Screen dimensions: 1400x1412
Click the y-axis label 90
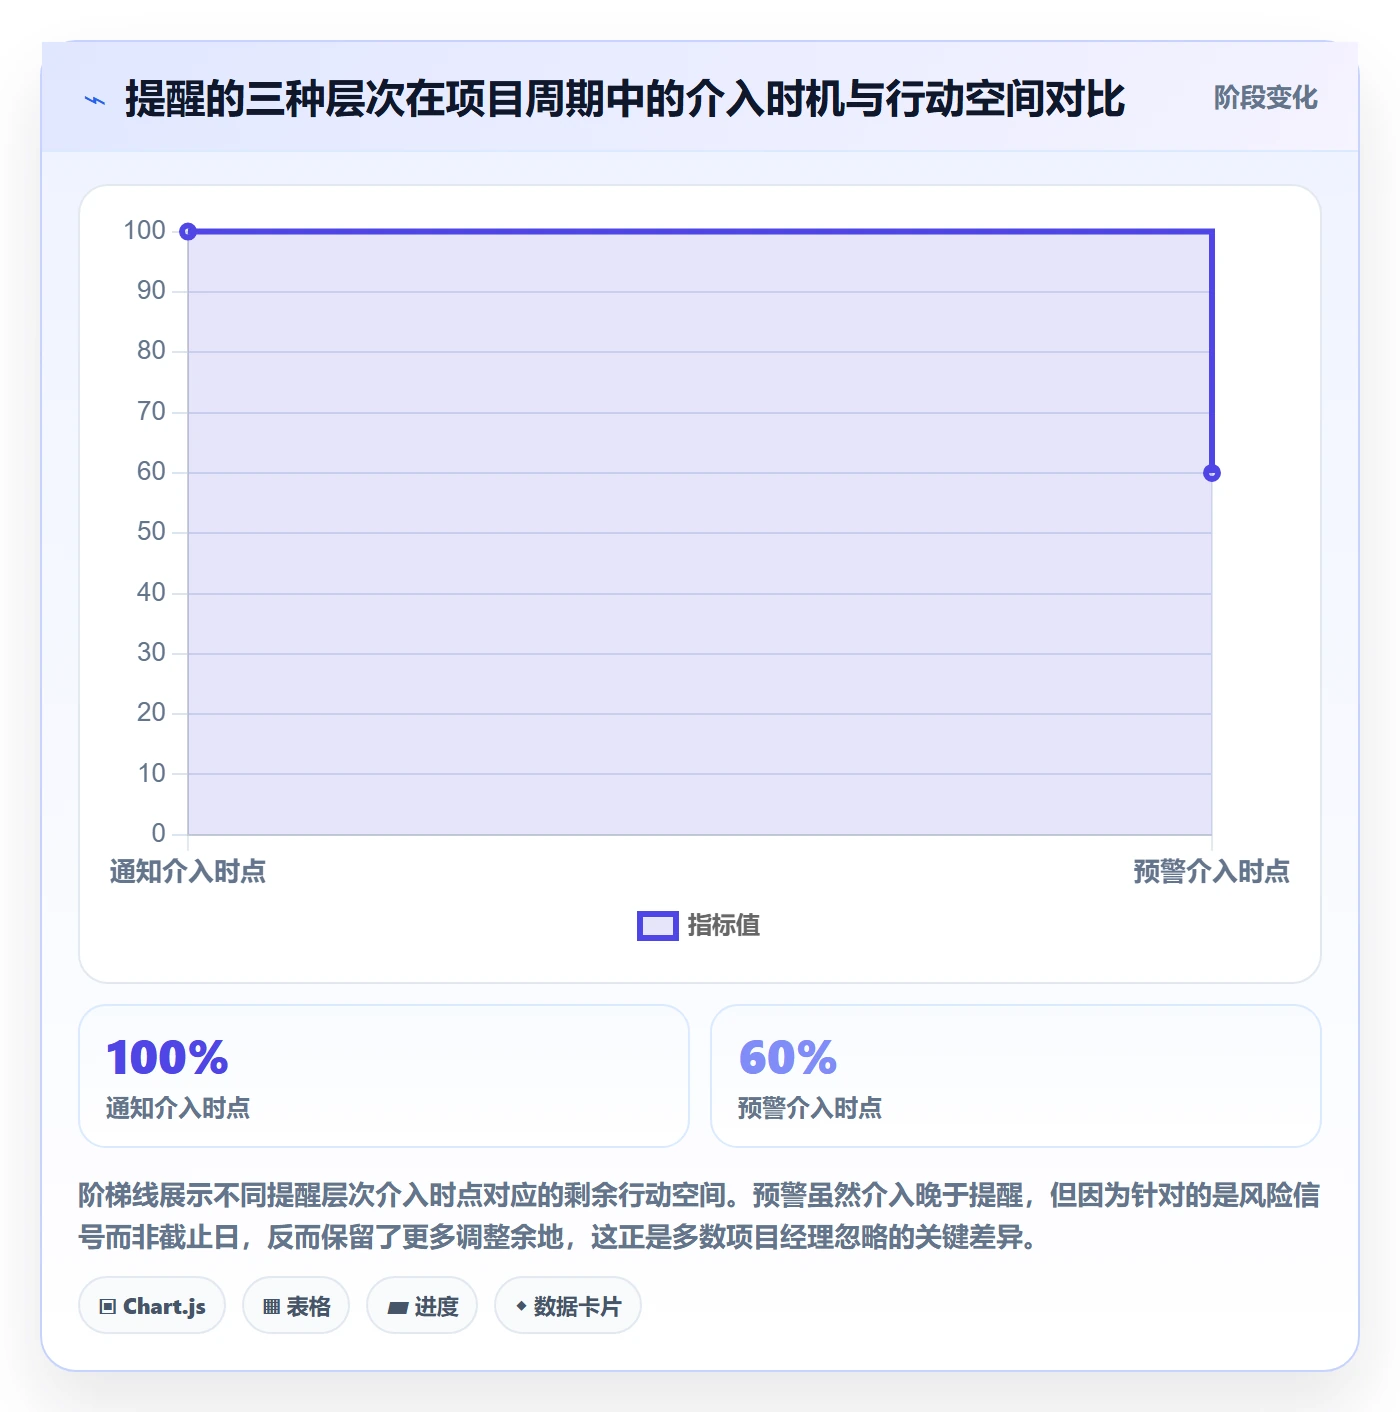(x=151, y=291)
